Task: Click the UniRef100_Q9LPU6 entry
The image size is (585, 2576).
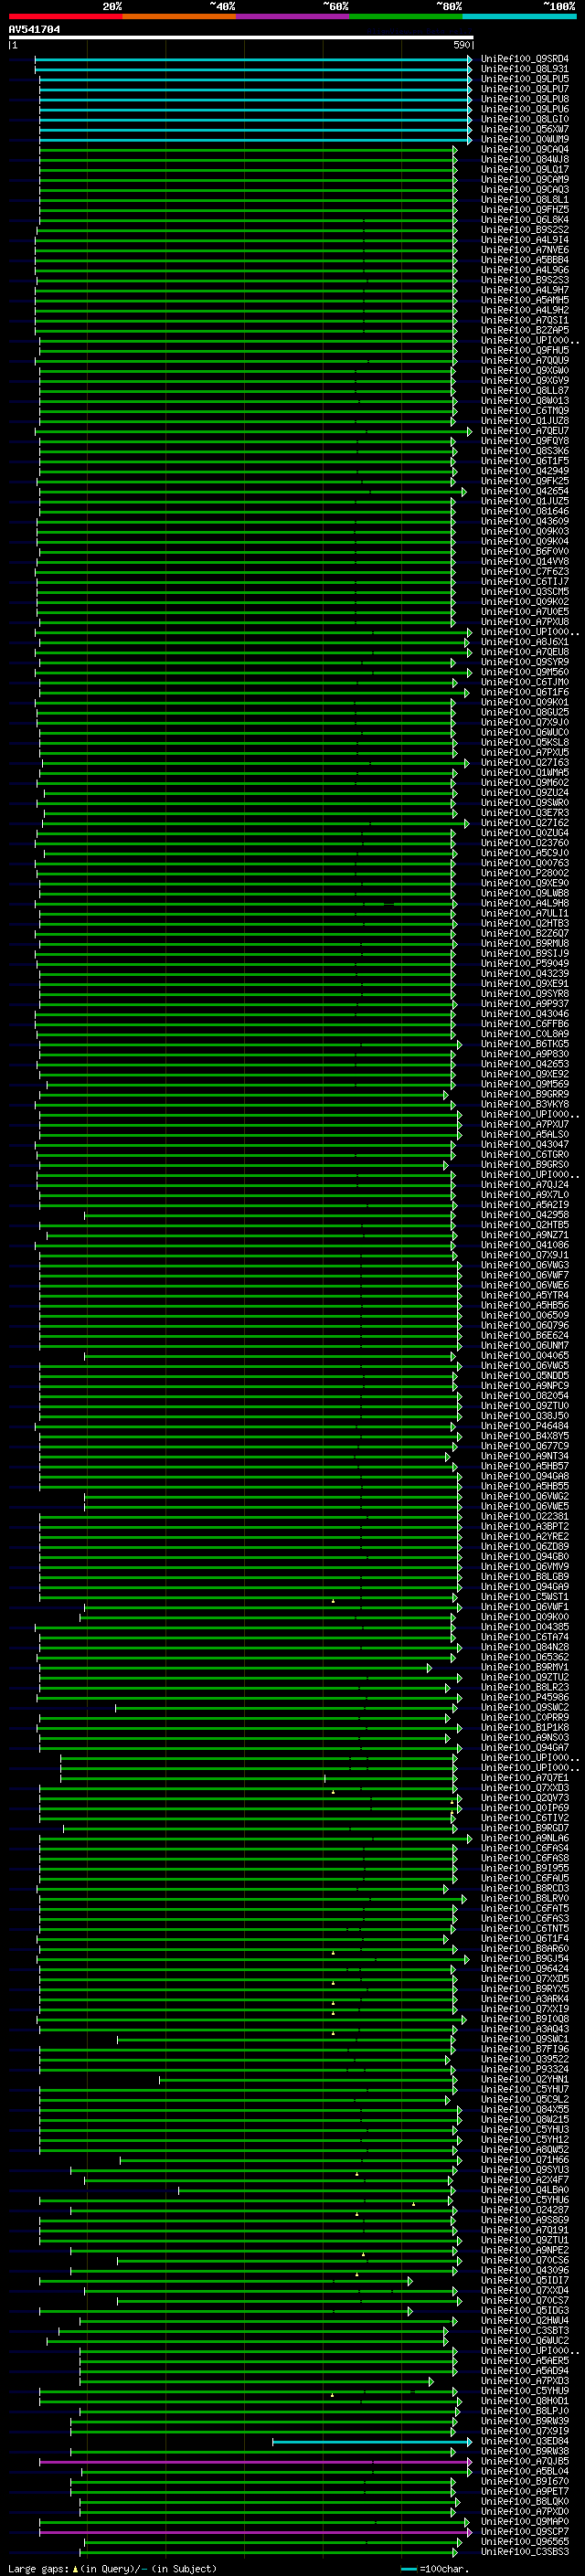Action: pos(524,109)
